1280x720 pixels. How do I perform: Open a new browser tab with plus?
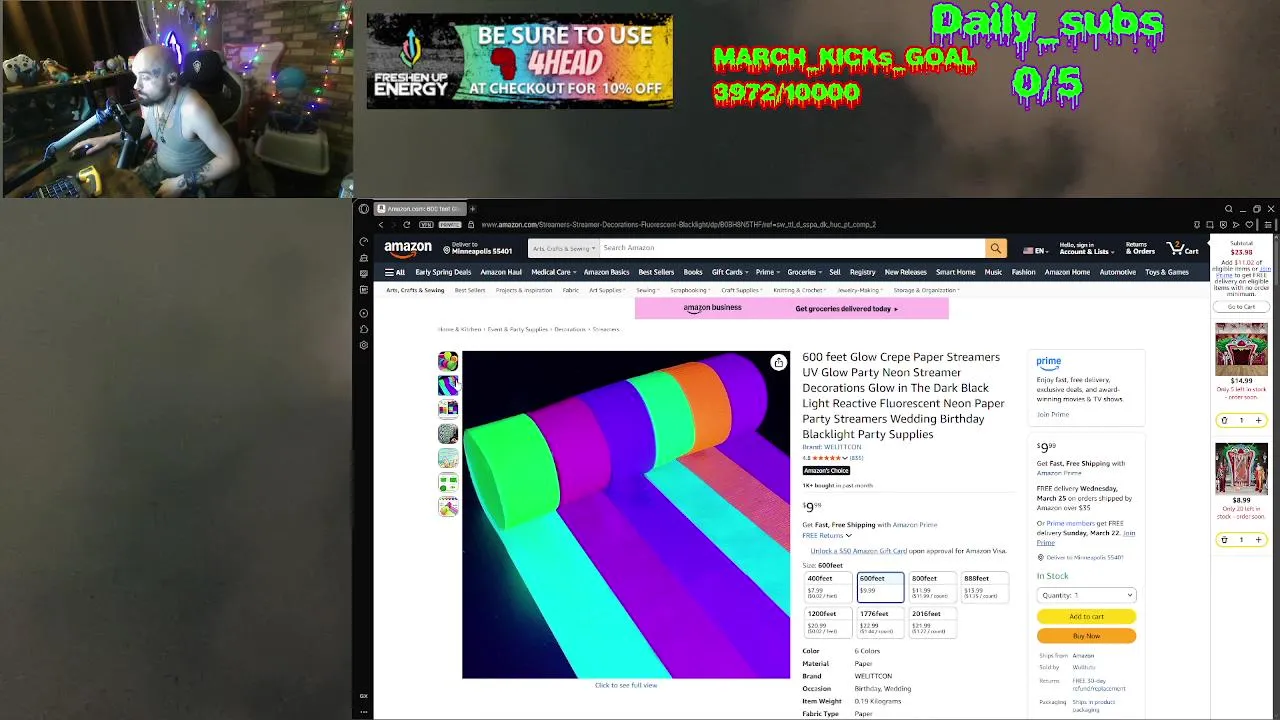click(x=472, y=209)
